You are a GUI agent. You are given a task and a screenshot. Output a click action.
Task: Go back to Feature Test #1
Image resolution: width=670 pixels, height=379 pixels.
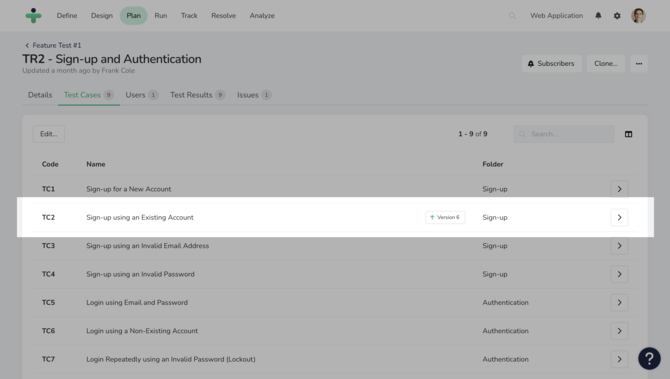[x=53, y=45]
